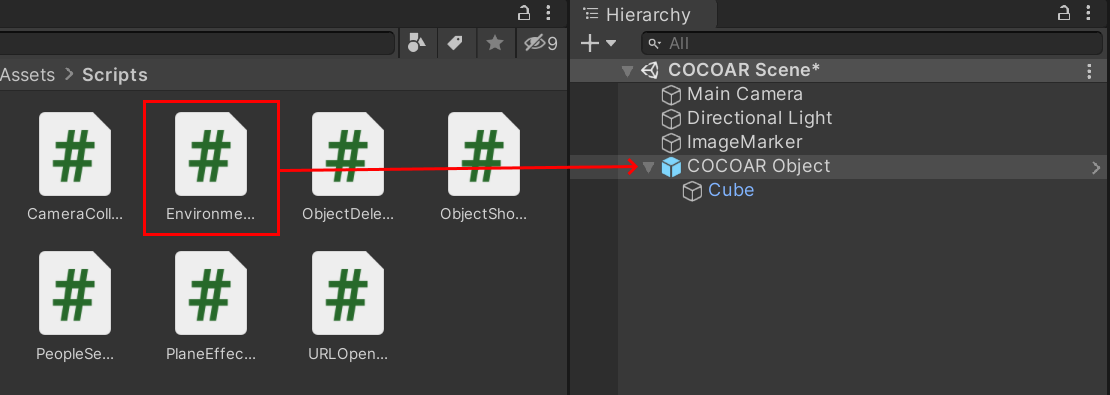Collapse the COCOAR Object tree node
This screenshot has height=395, width=1110.
pos(648,167)
